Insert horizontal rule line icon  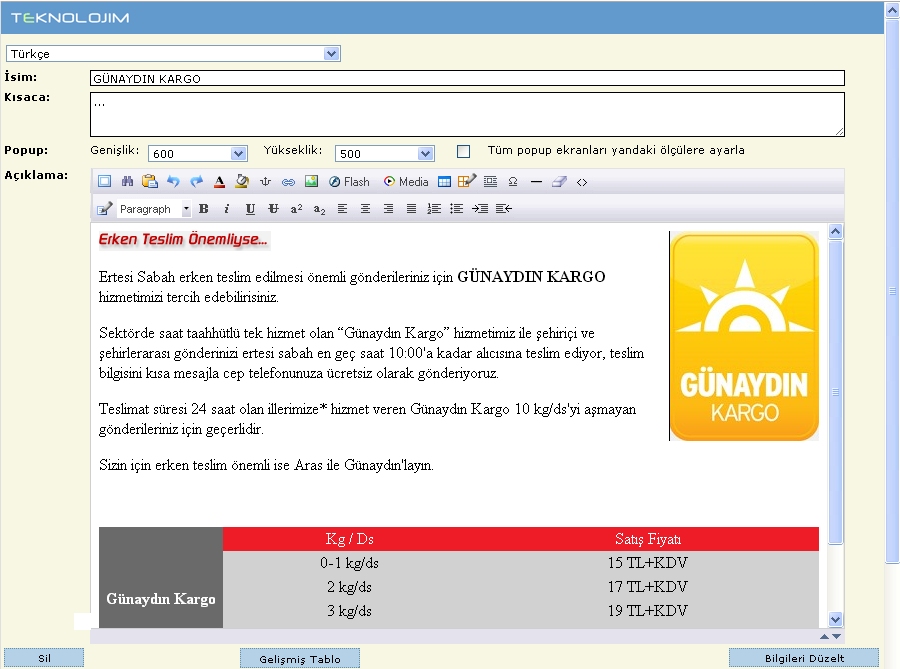[536, 182]
